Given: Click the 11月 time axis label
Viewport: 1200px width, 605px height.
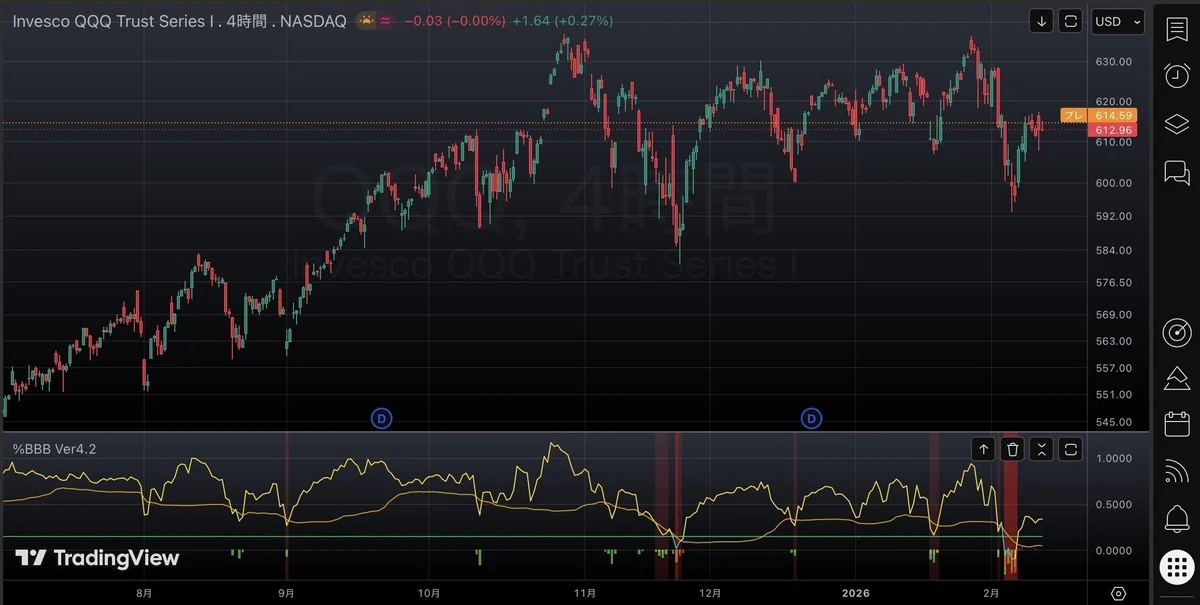Looking at the screenshot, I should point(586,593).
